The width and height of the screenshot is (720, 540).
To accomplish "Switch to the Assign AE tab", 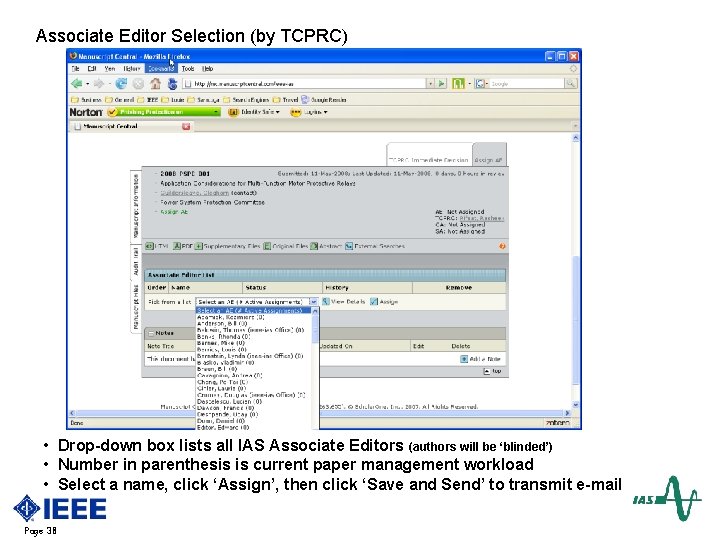I will click(489, 155).
